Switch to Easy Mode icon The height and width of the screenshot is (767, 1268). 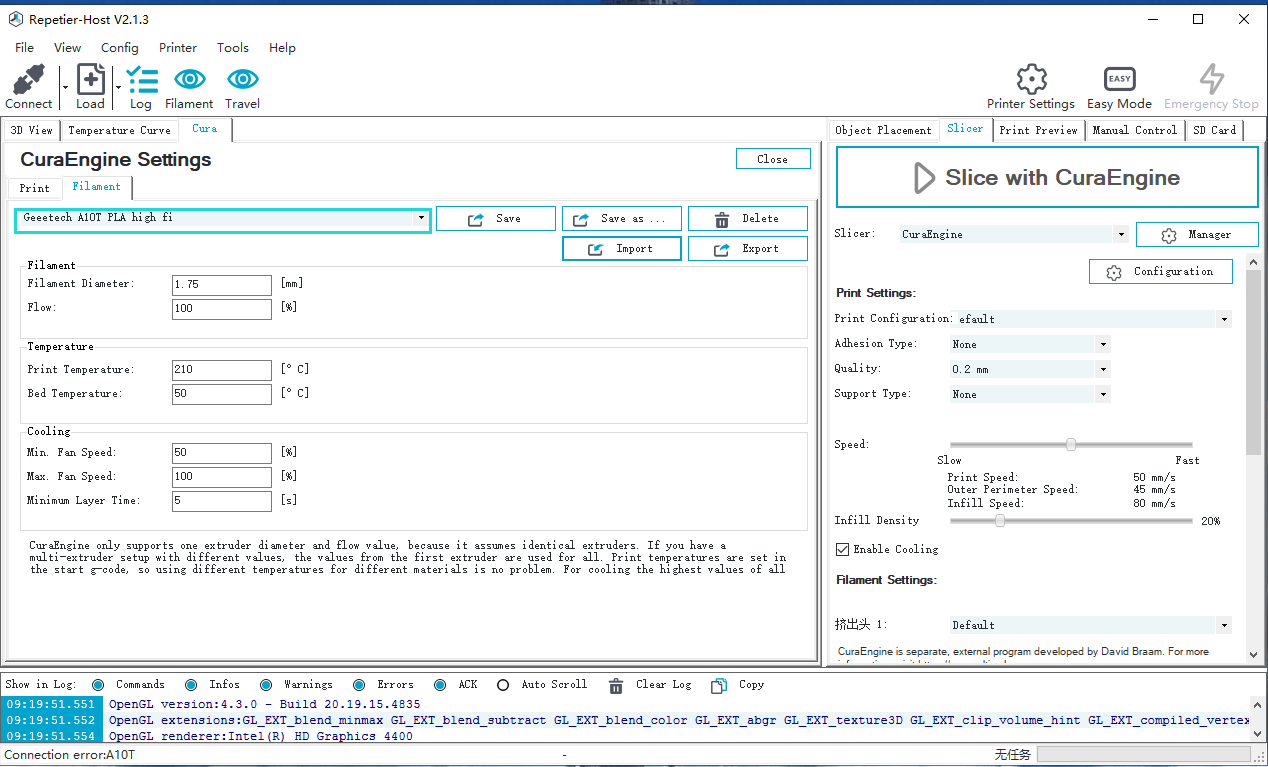1119,80
